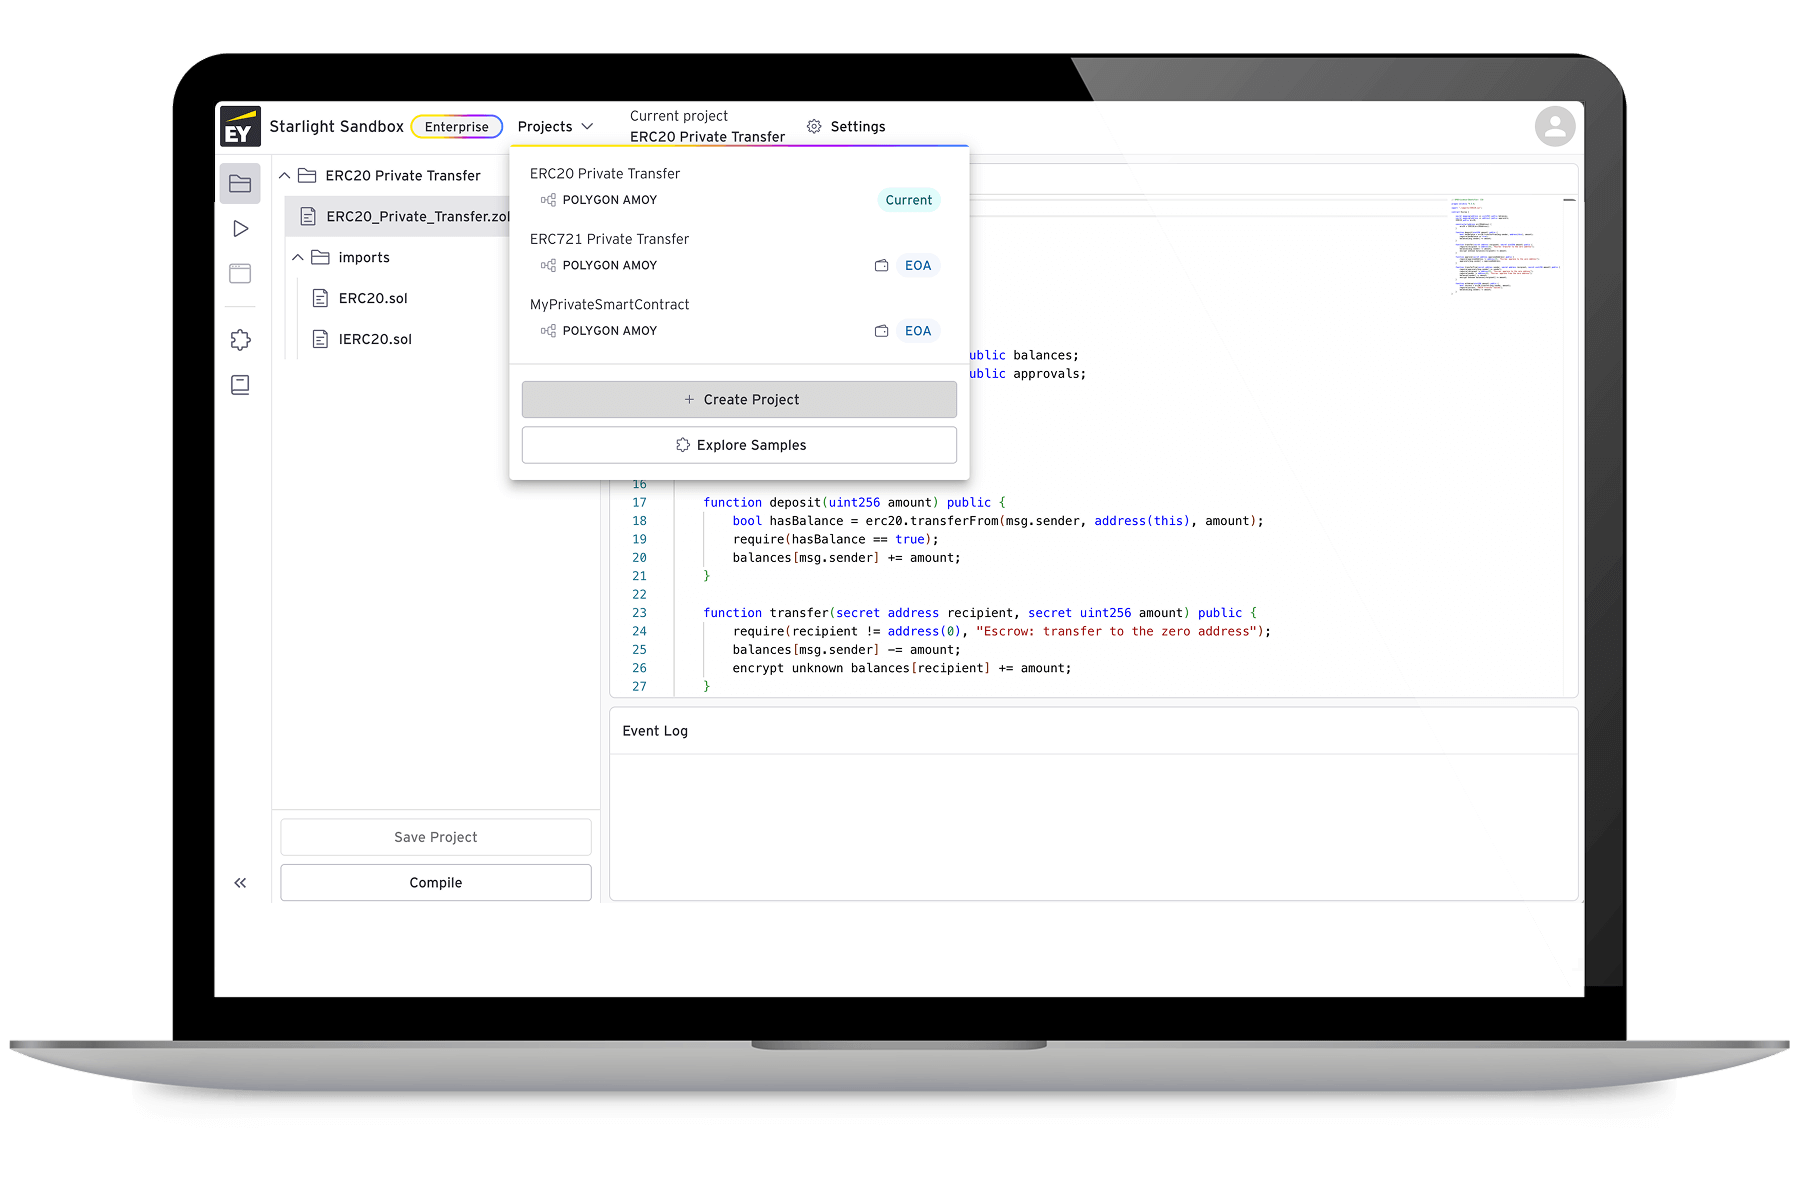
Task: Open Settings in the top bar
Action: coord(846,127)
